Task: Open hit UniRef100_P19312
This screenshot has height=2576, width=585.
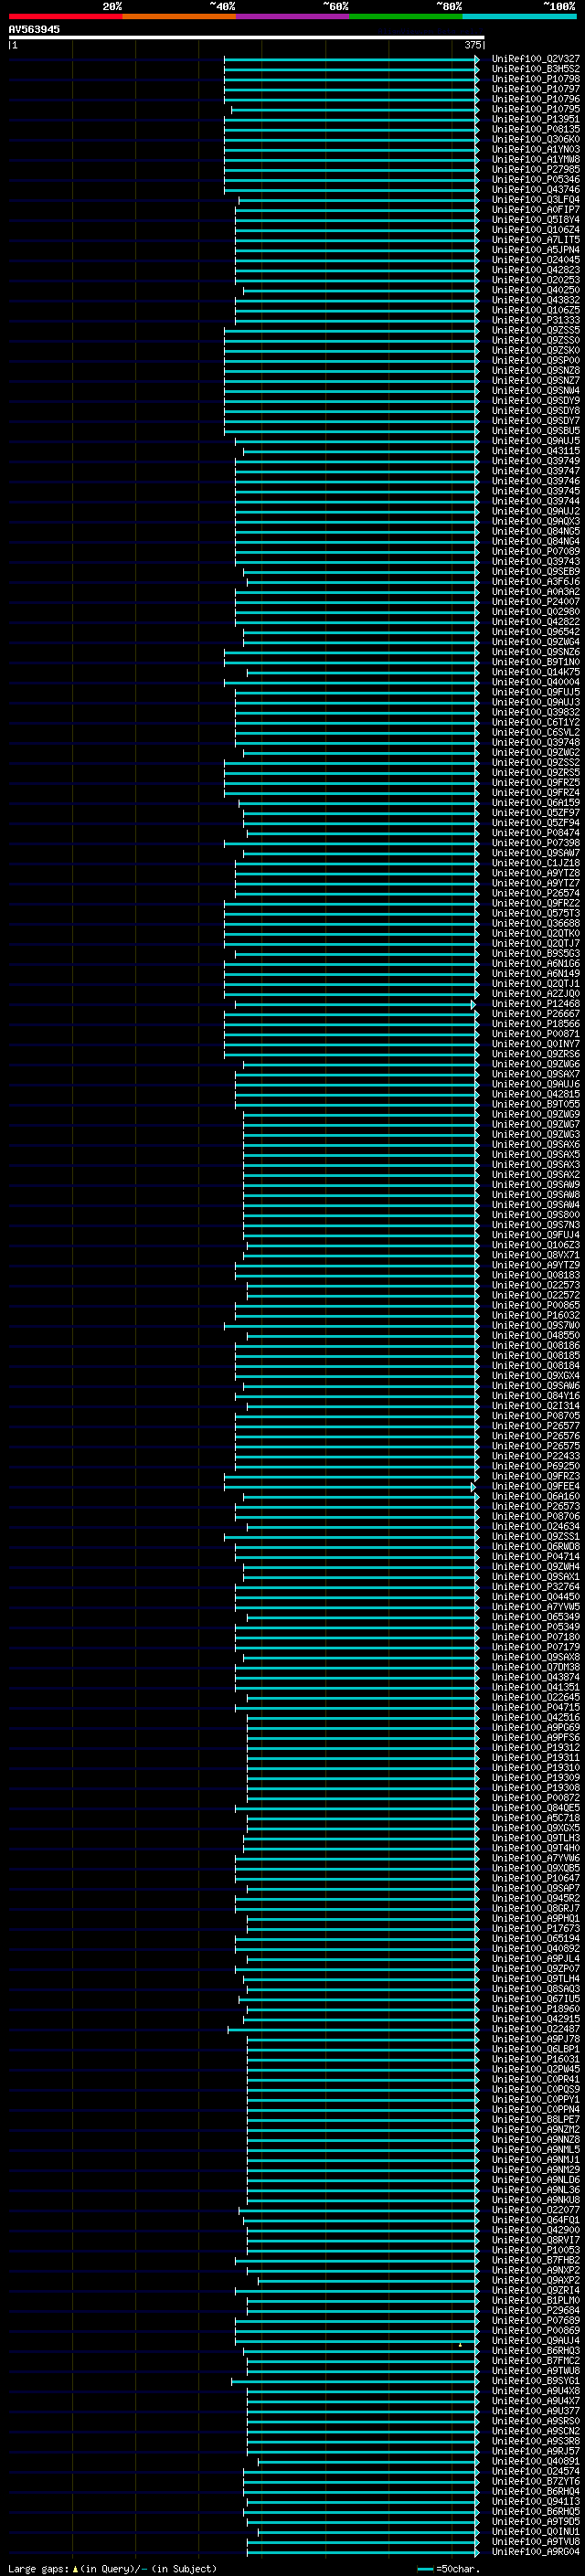Action: (535, 1747)
